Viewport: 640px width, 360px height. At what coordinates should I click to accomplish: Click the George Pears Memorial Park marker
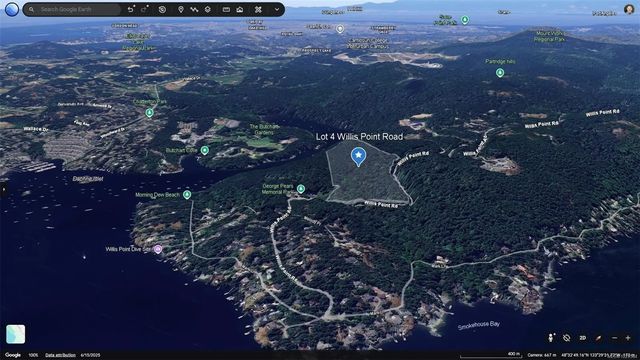pyautogui.click(x=301, y=189)
